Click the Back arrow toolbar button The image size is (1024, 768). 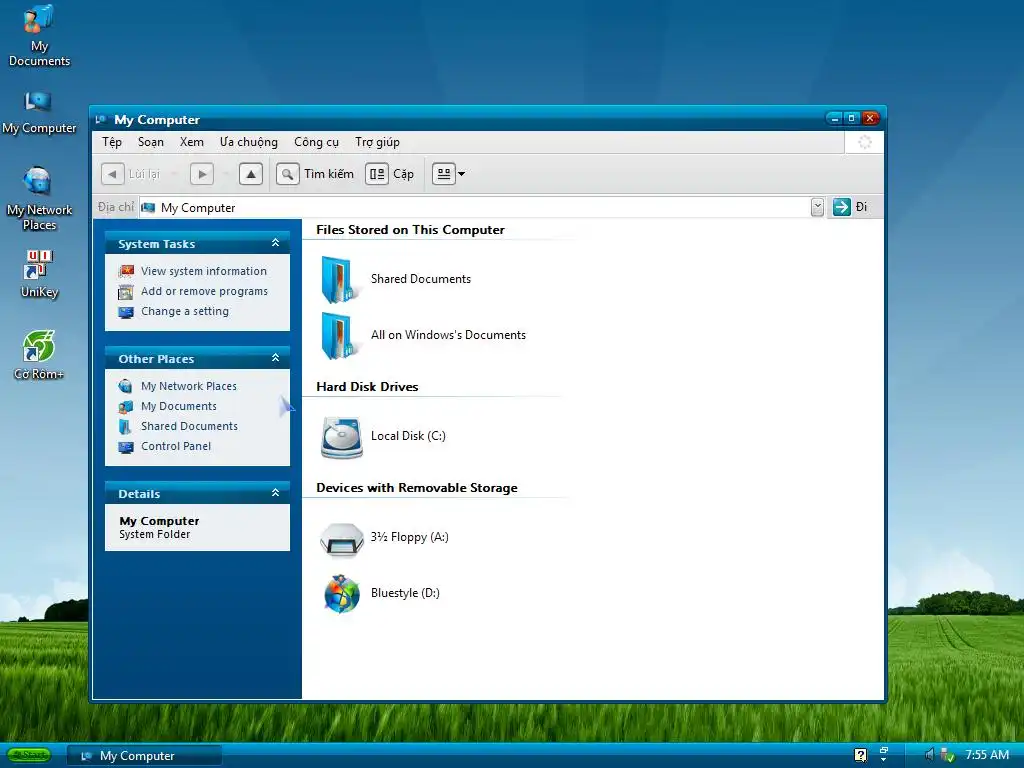click(x=112, y=174)
